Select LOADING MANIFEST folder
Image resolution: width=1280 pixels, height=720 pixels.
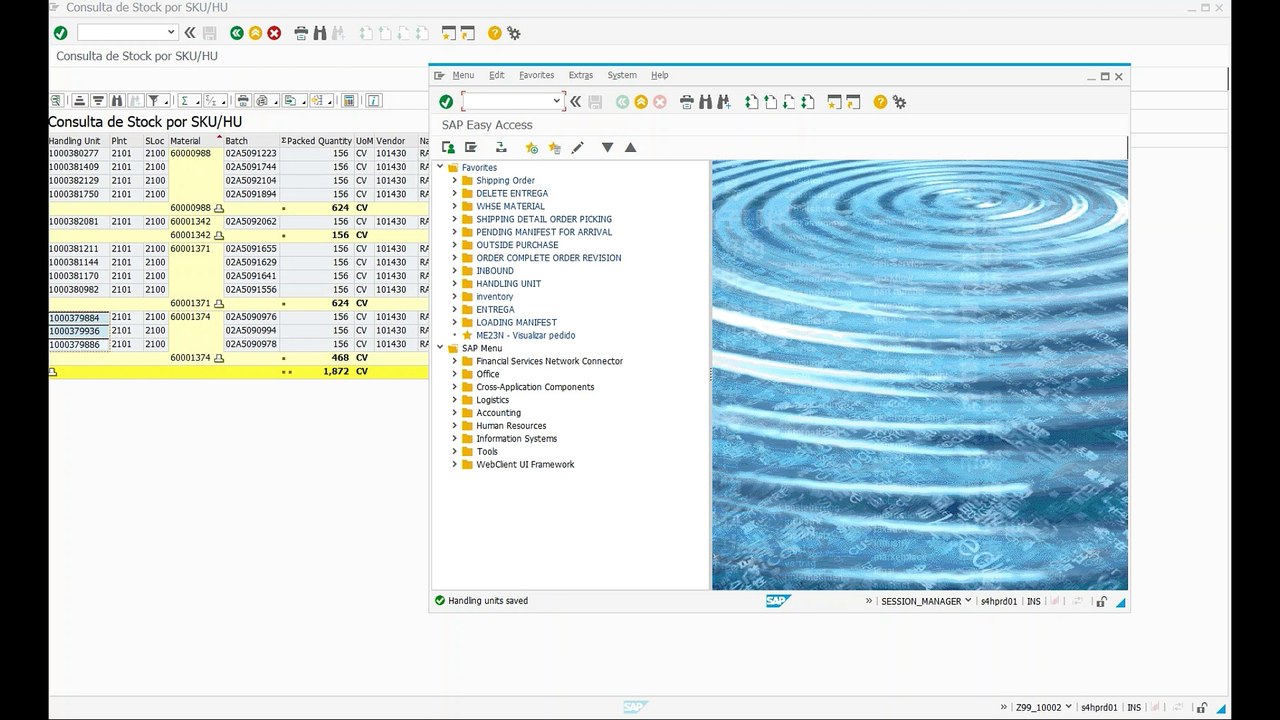coord(516,323)
